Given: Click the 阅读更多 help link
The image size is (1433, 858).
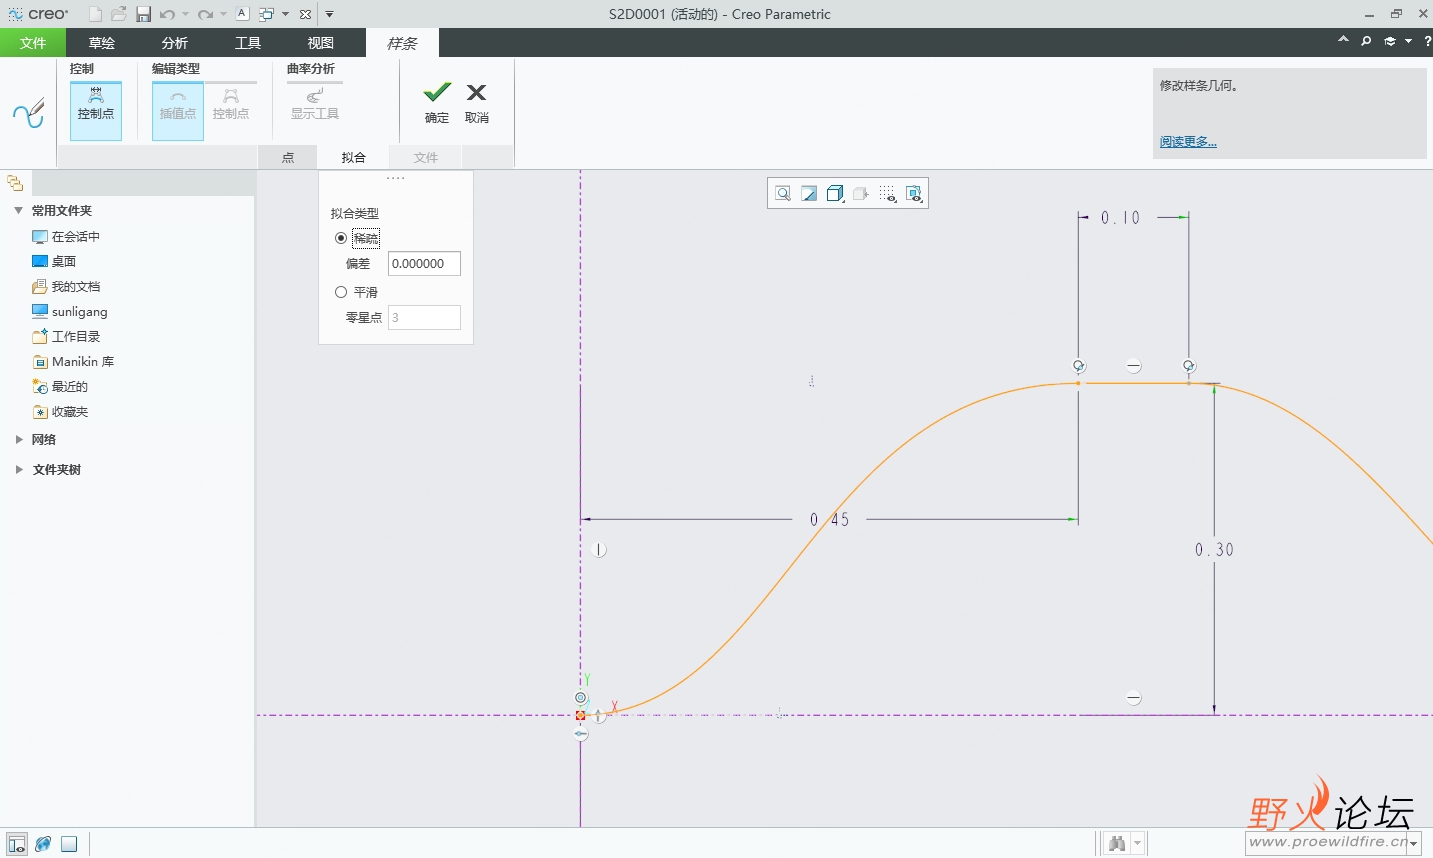Looking at the screenshot, I should click(1188, 142).
